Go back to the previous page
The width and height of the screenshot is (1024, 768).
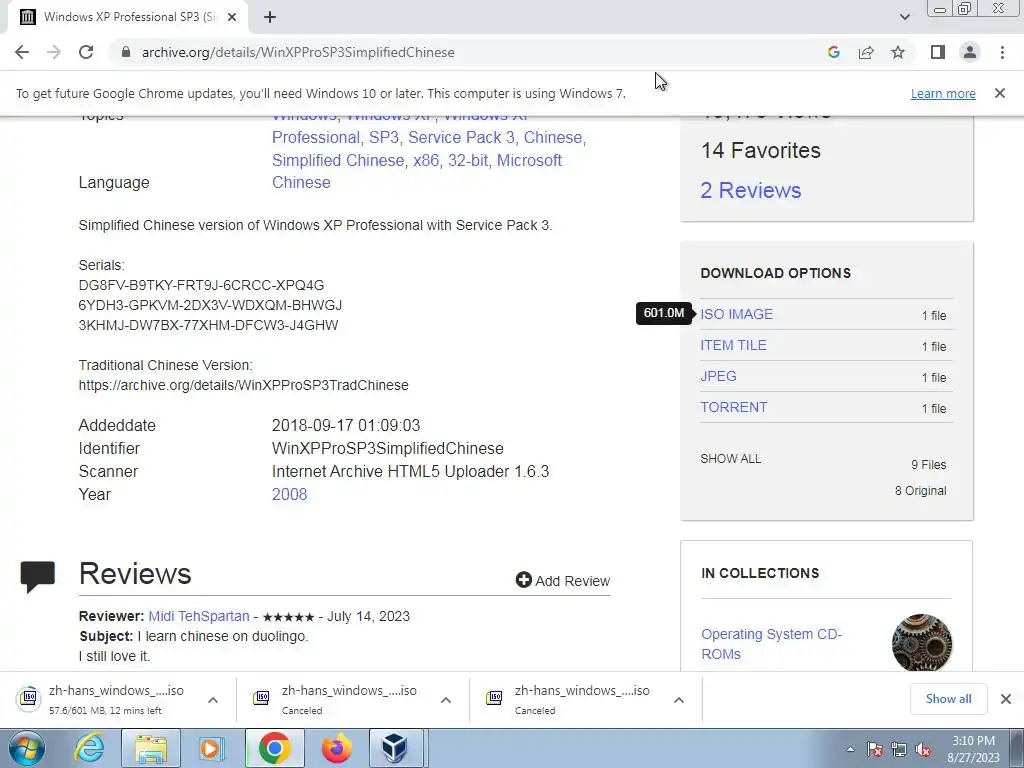tap(22, 52)
